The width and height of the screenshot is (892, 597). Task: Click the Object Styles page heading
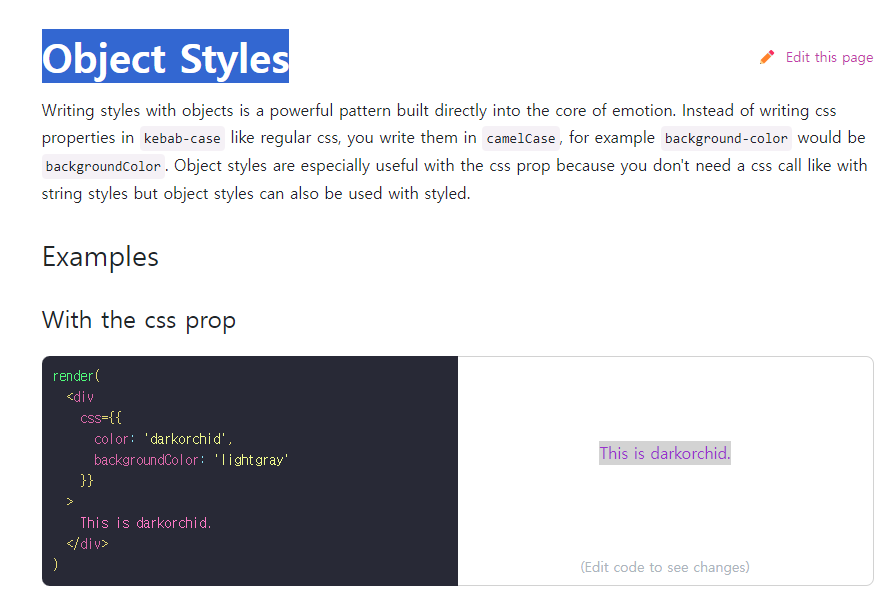[x=166, y=56]
